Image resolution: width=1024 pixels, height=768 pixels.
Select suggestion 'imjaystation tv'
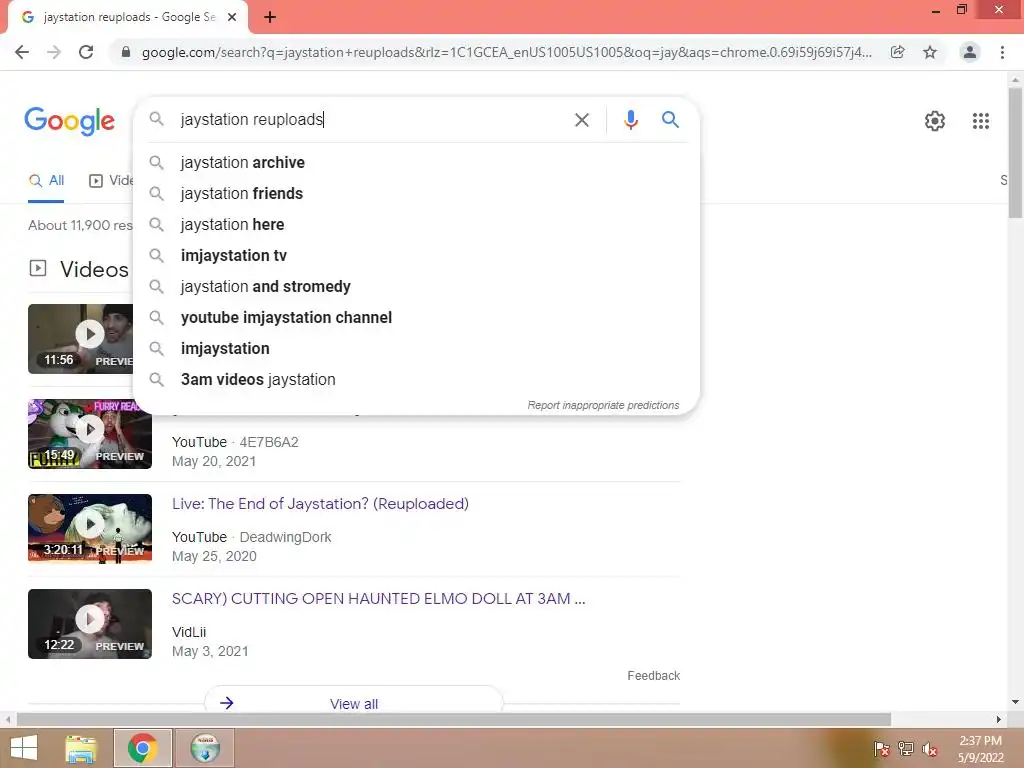click(416, 256)
